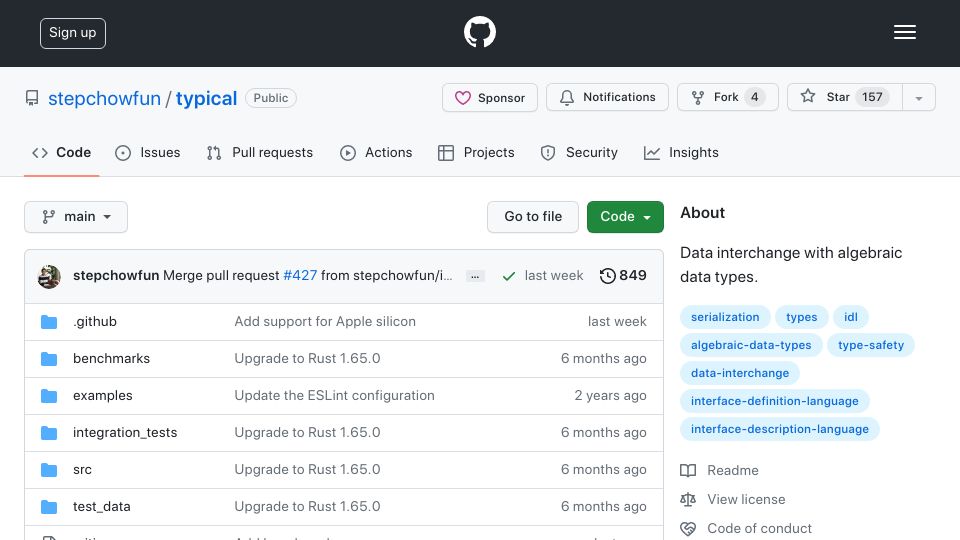Open the hamburger navigation menu

pos(904,32)
